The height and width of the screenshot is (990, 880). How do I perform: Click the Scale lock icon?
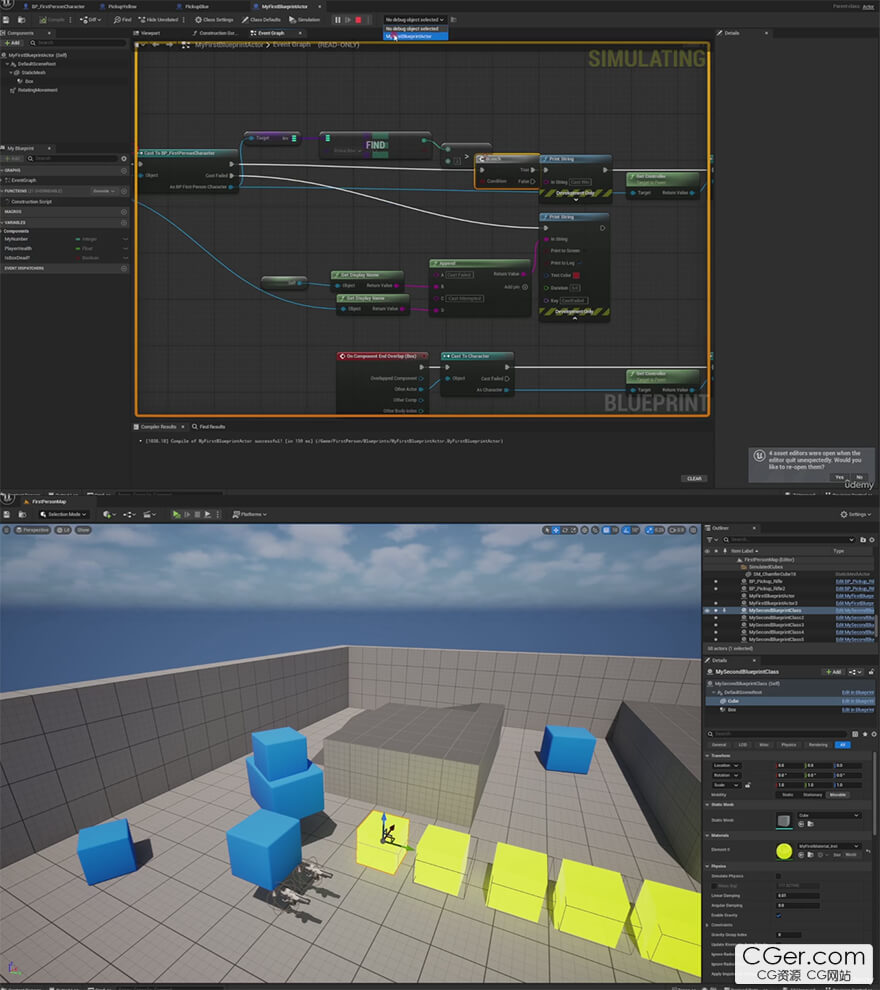click(x=748, y=785)
